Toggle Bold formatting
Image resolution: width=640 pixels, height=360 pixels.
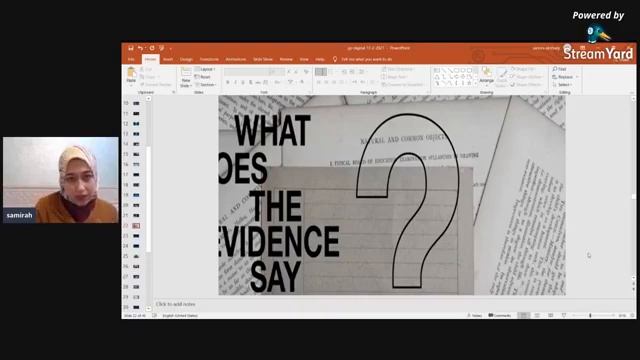pyautogui.click(x=228, y=82)
